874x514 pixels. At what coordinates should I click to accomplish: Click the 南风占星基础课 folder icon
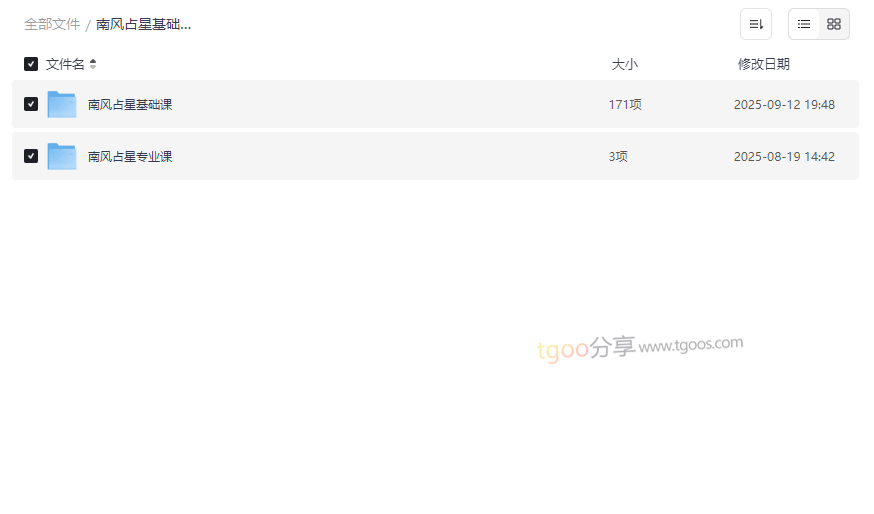tap(62, 104)
